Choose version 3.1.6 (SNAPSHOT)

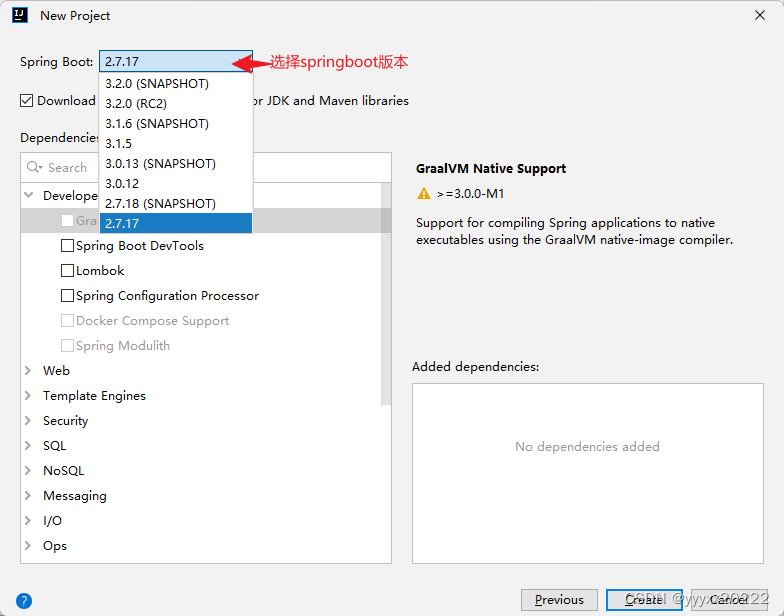(x=176, y=124)
